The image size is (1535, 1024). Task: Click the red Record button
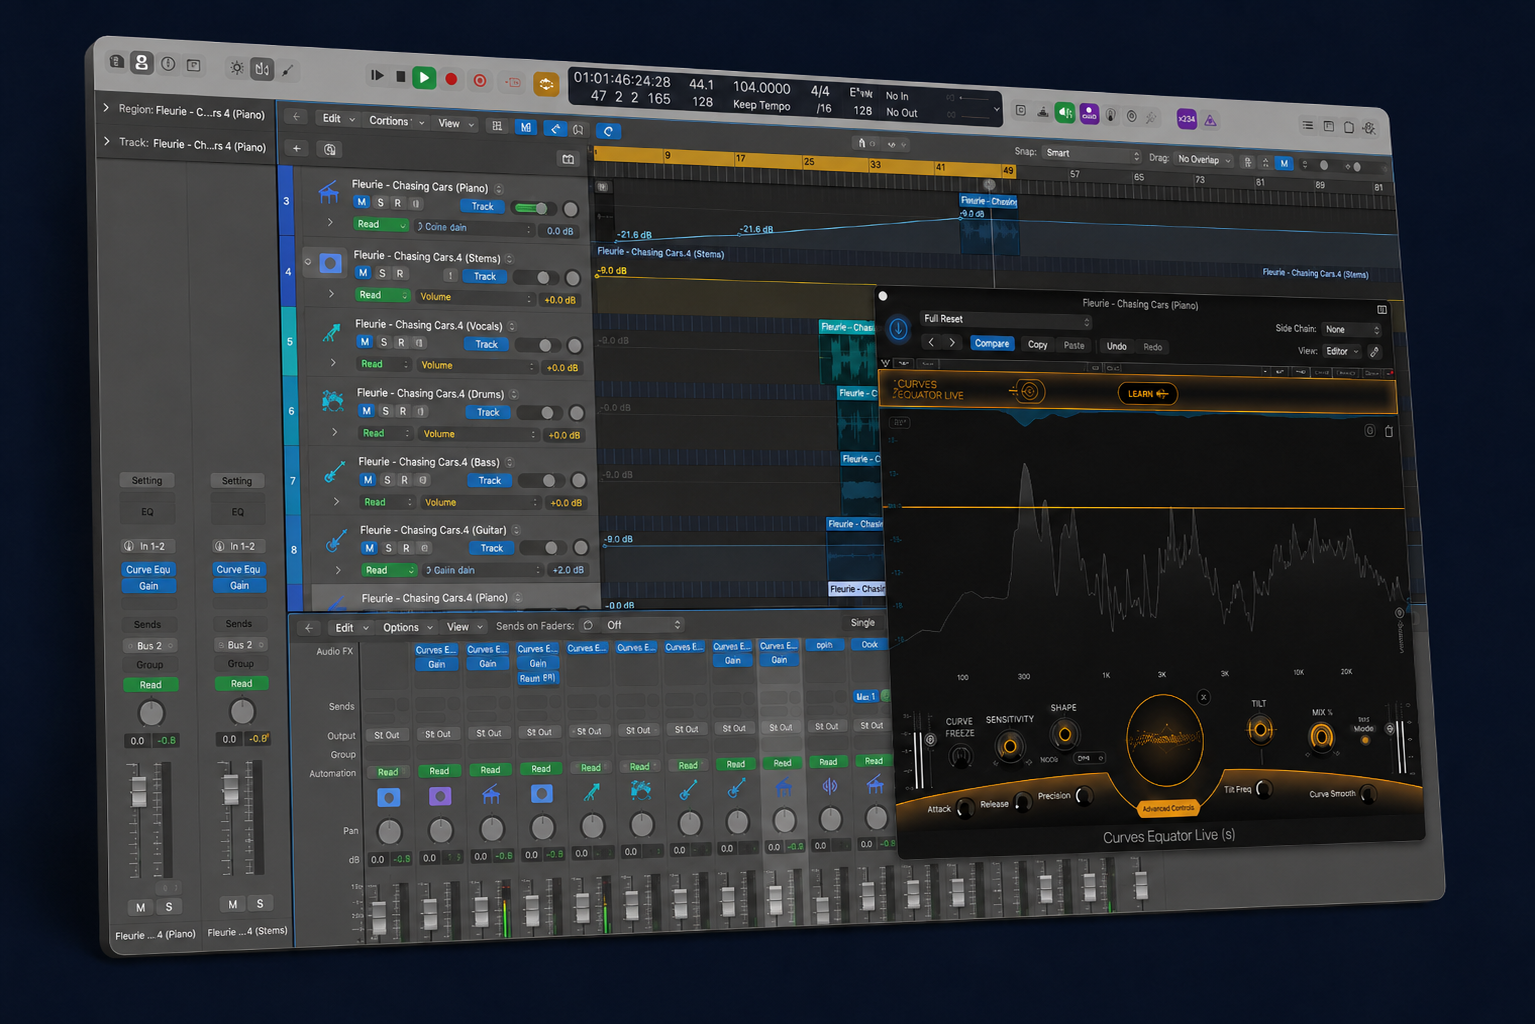(x=451, y=79)
